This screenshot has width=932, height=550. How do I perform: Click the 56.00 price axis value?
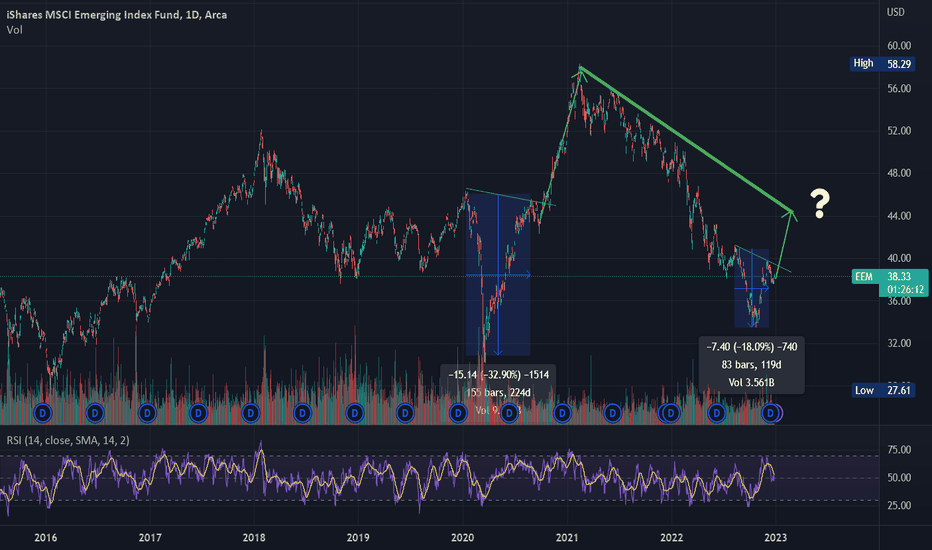(x=899, y=89)
